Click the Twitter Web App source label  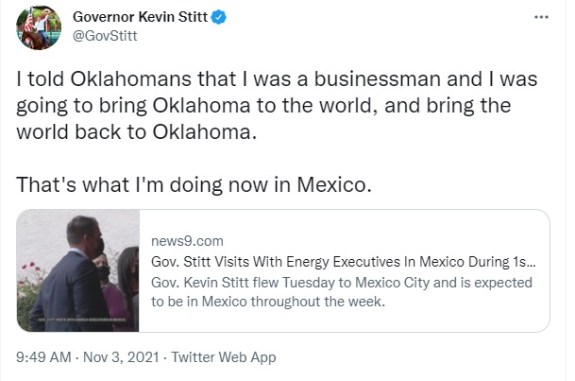(224, 357)
